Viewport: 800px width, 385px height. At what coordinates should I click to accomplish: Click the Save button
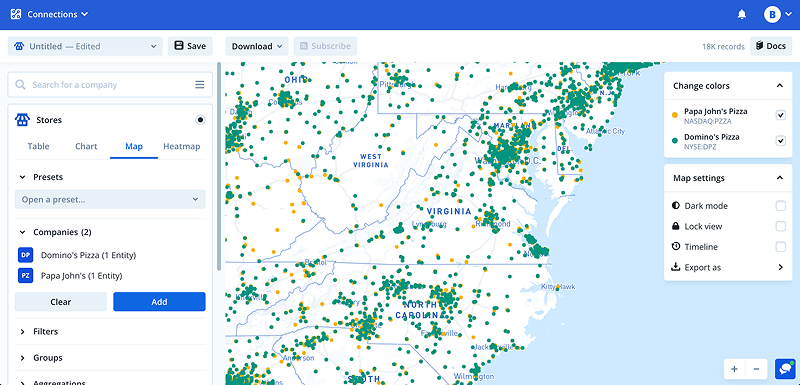tap(190, 46)
